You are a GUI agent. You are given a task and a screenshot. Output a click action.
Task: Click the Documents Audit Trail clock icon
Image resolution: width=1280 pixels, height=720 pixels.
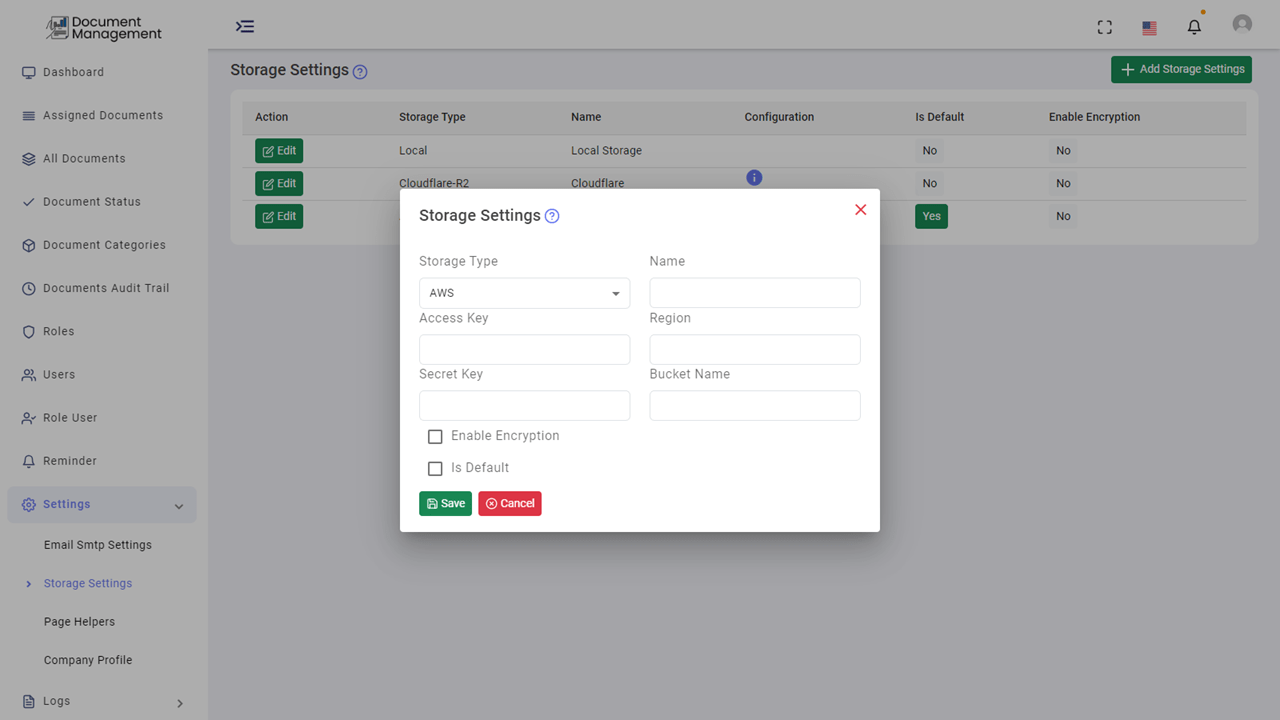27,288
